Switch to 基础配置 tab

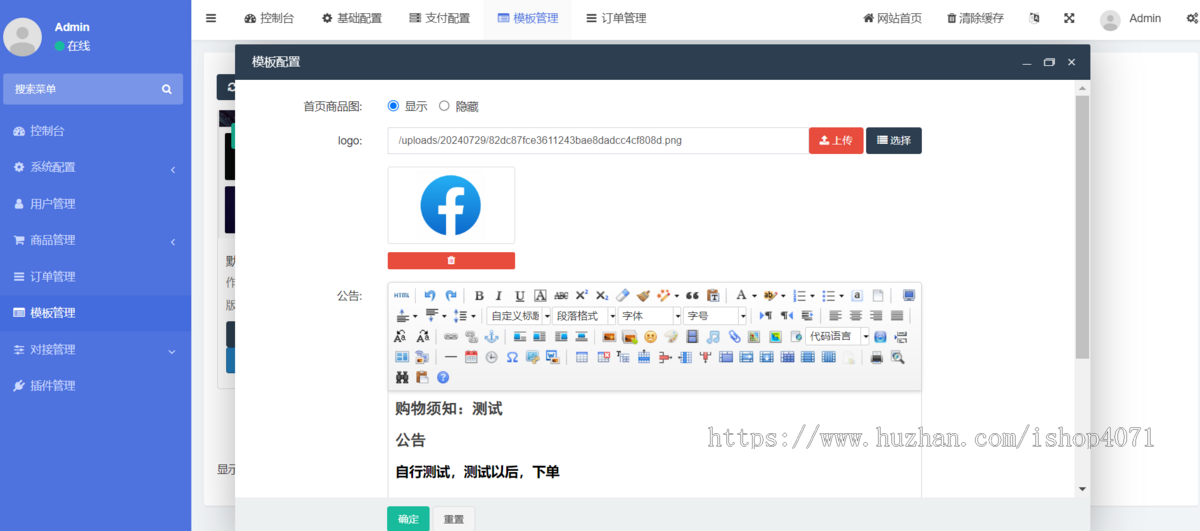(351, 18)
